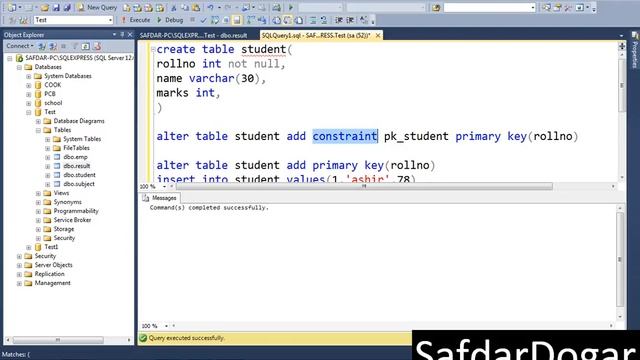Screen dimensions: 640x360
Task: Click the Messages pane vertical scrollbar
Action: click(x=620, y=260)
